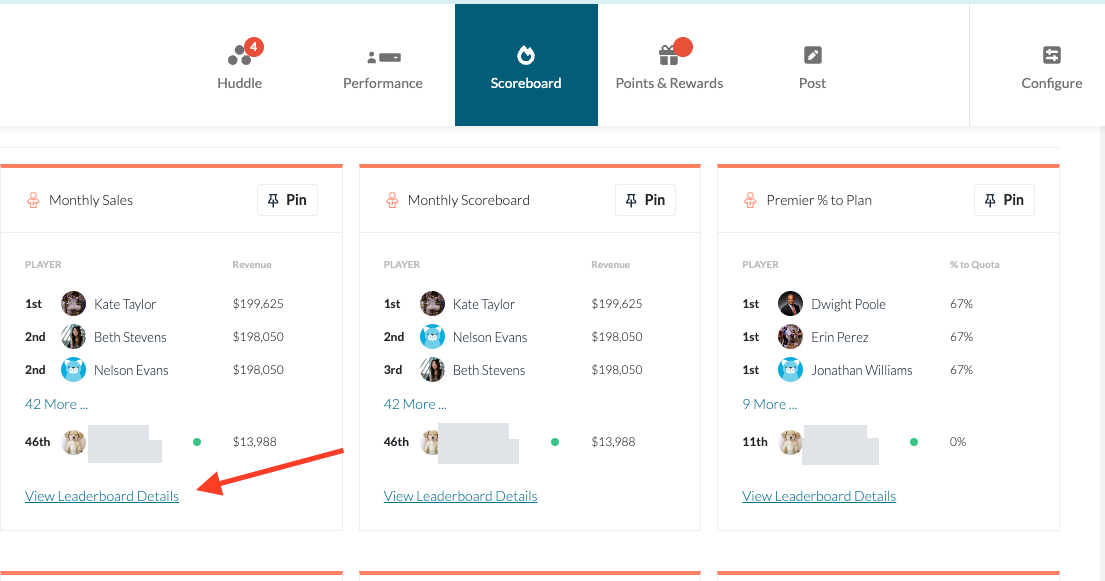Image resolution: width=1105 pixels, height=581 pixels.
Task: Click Nelson Evans' avatar in Monthly Scoreboard
Action: pyautogui.click(x=432, y=337)
